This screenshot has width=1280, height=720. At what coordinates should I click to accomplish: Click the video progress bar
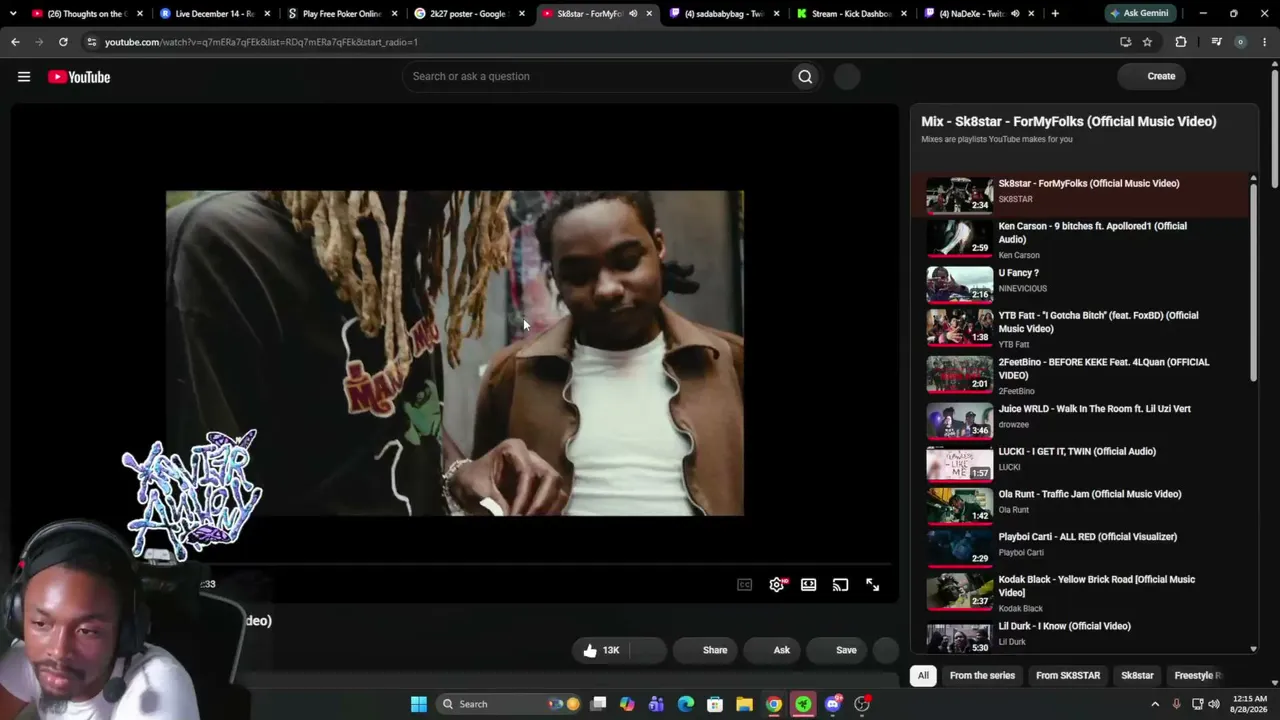pyautogui.click(x=455, y=563)
